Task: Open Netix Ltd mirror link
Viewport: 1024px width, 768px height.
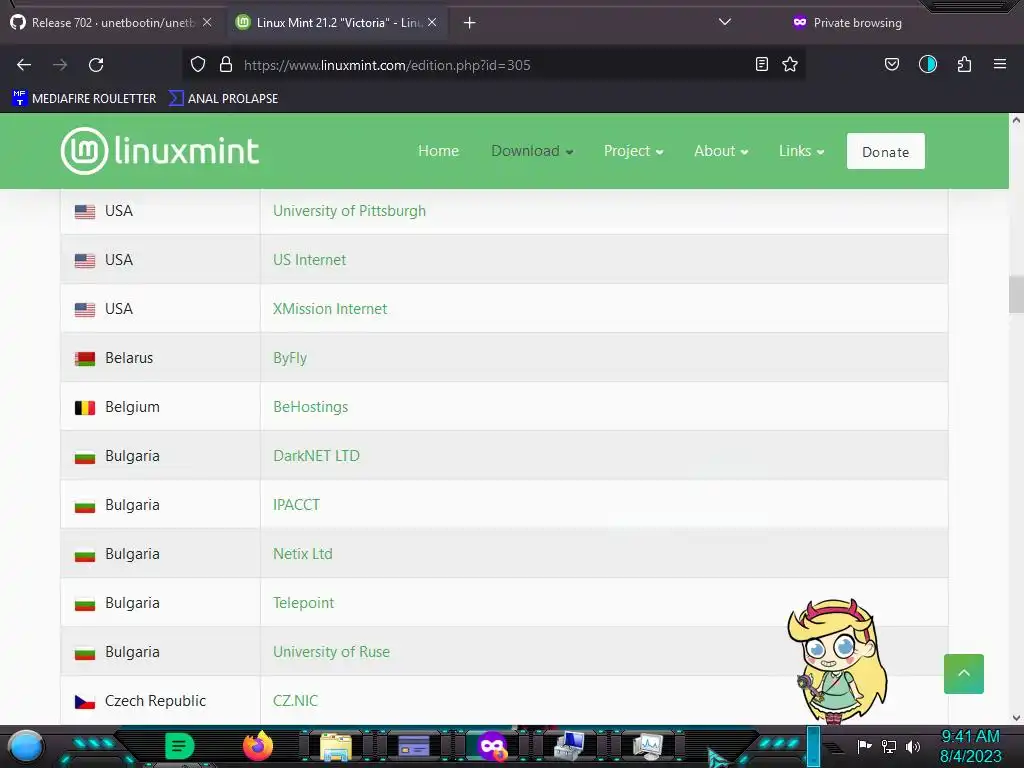Action: point(302,554)
